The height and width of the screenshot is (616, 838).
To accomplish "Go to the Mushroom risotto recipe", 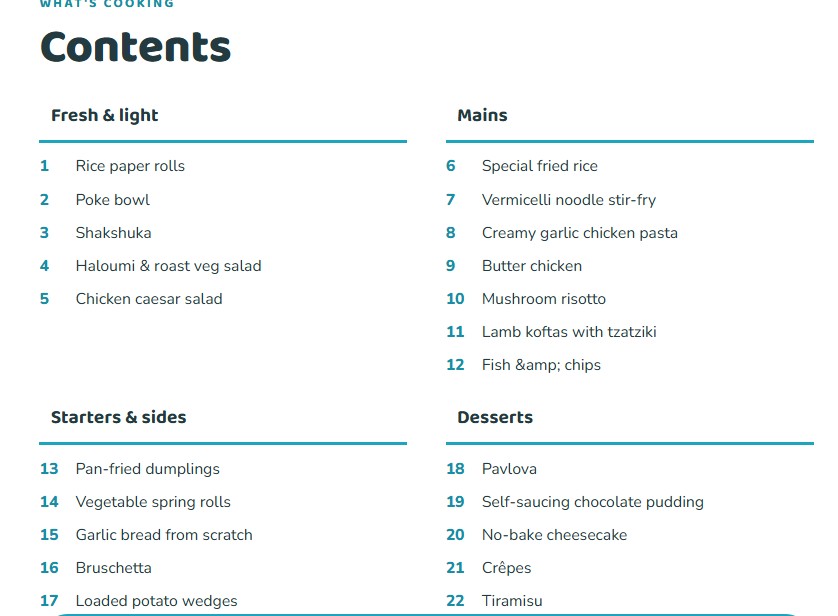I will pos(544,299).
